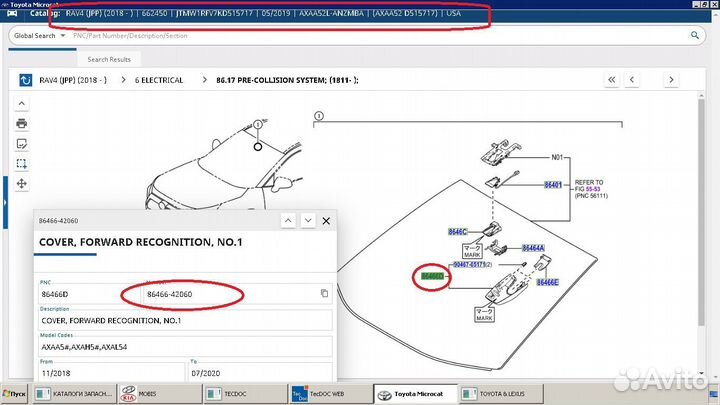Click the print diagram icon
Image resolution: width=720 pixels, height=405 pixels.
[x=21, y=123]
